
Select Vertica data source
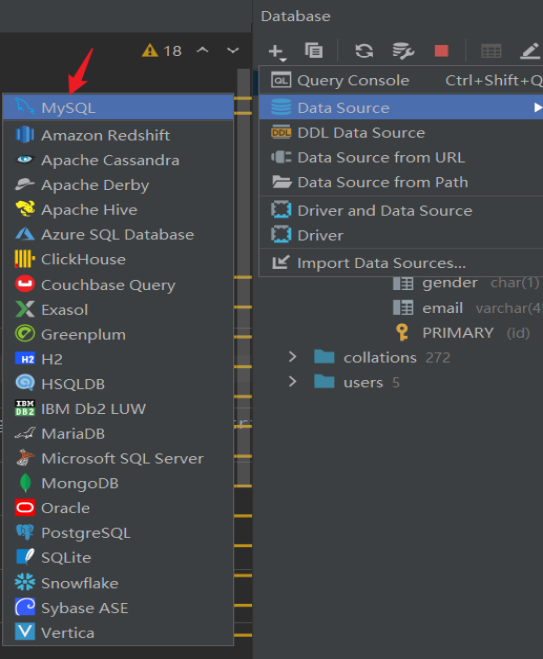coord(118,633)
